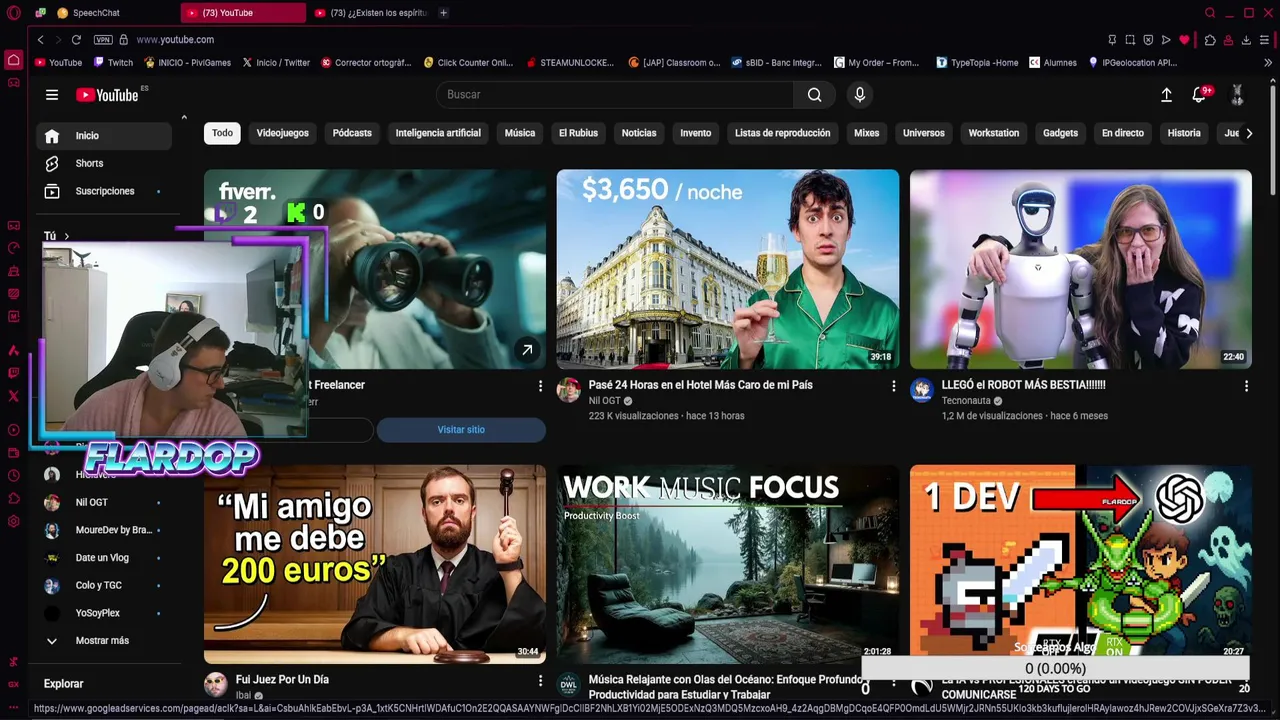Open the WORK MUSIC FOCUS thumbnail
The width and height of the screenshot is (1280, 720).
[x=728, y=563]
